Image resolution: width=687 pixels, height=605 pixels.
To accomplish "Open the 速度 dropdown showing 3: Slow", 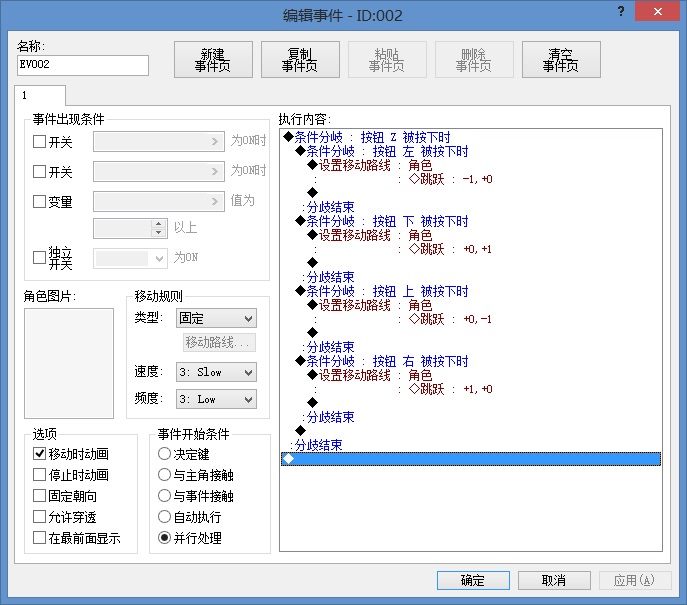I will tap(216, 372).
